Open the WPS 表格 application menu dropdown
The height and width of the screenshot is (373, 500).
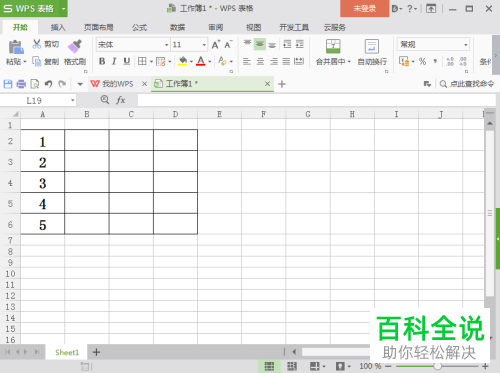click(x=63, y=9)
